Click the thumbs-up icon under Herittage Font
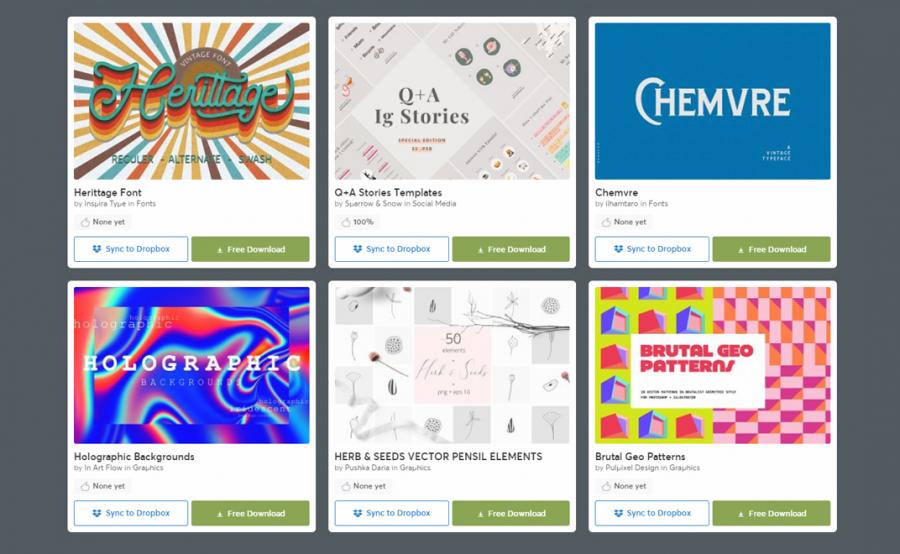 click(x=85, y=222)
